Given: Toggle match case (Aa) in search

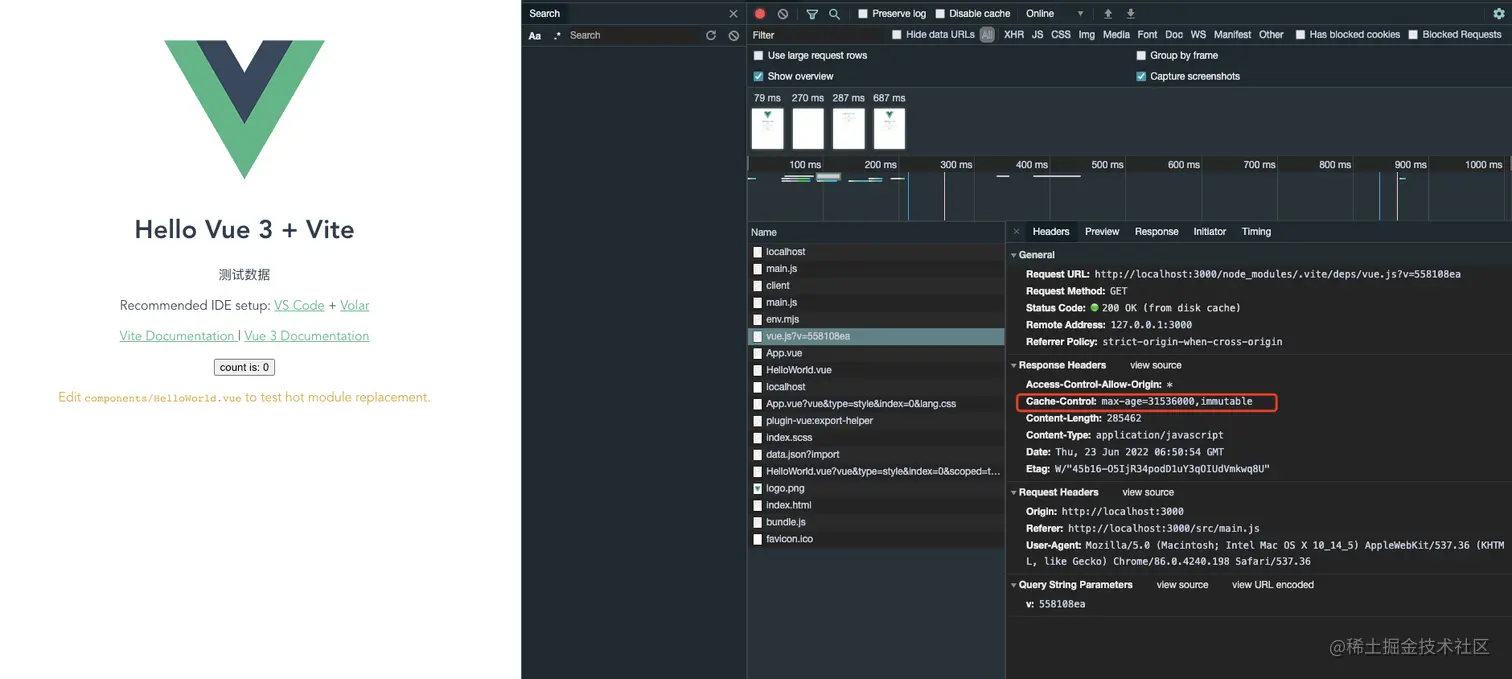Looking at the screenshot, I should pyautogui.click(x=535, y=36).
